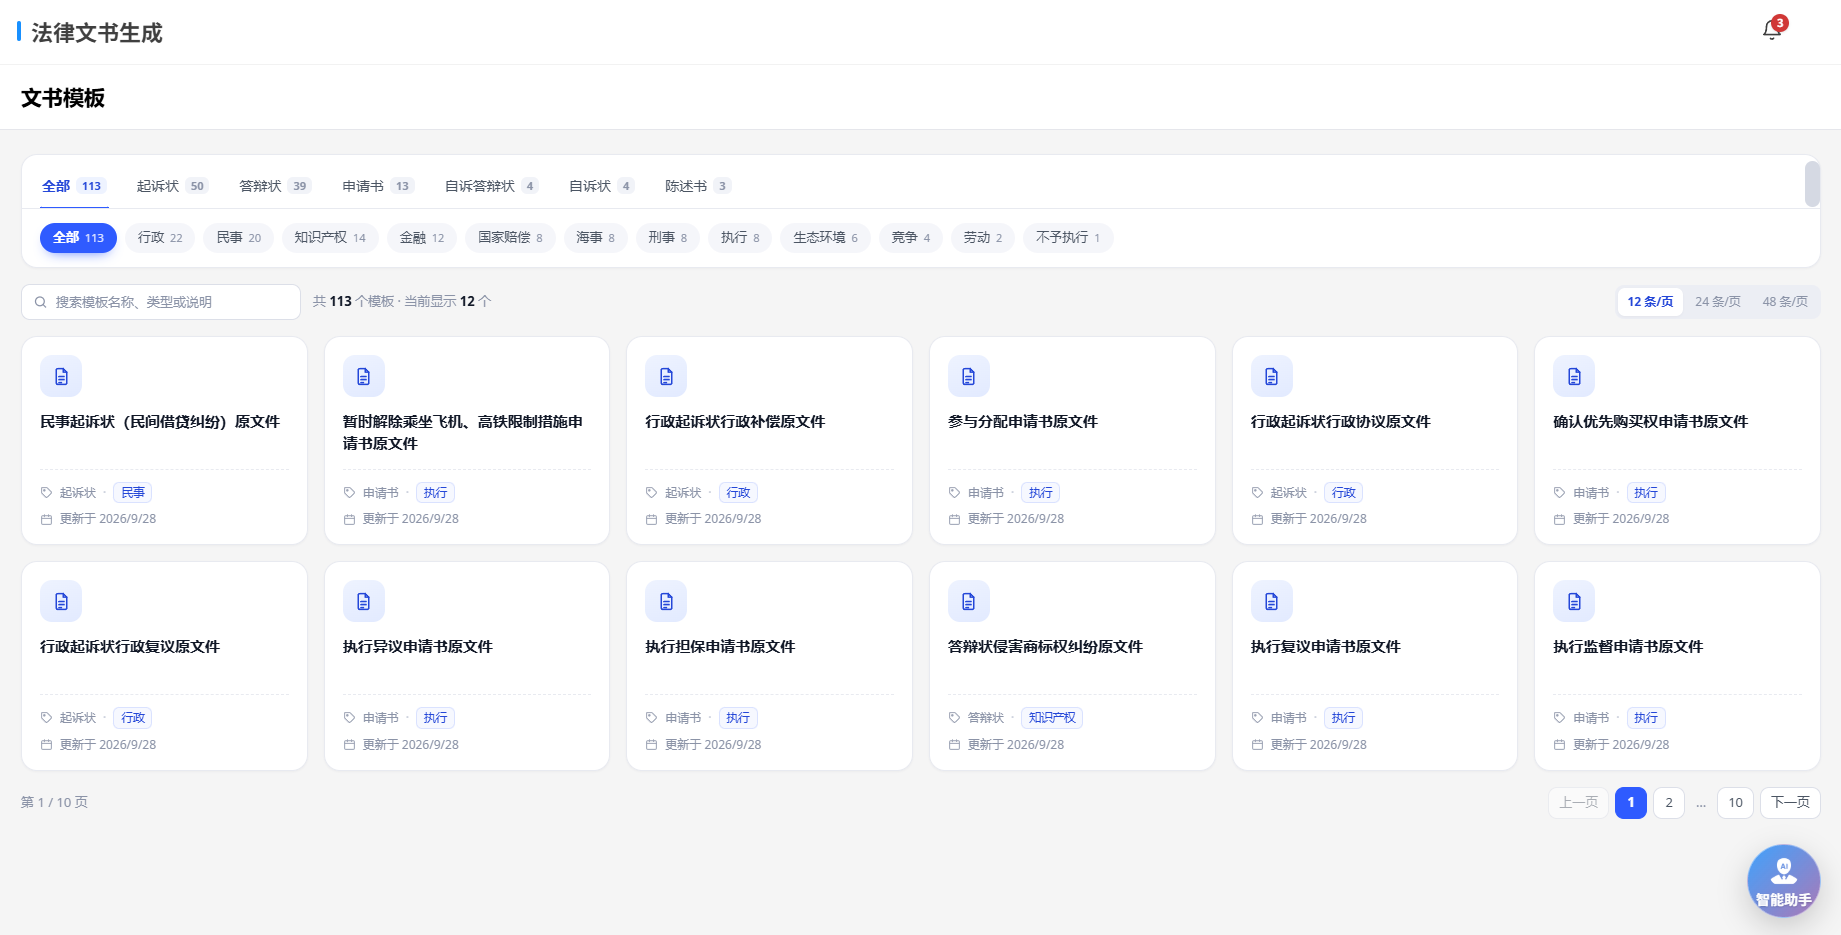Switch to the 起诉状 tab
This screenshot has width=1841, height=935.
click(171, 186)
